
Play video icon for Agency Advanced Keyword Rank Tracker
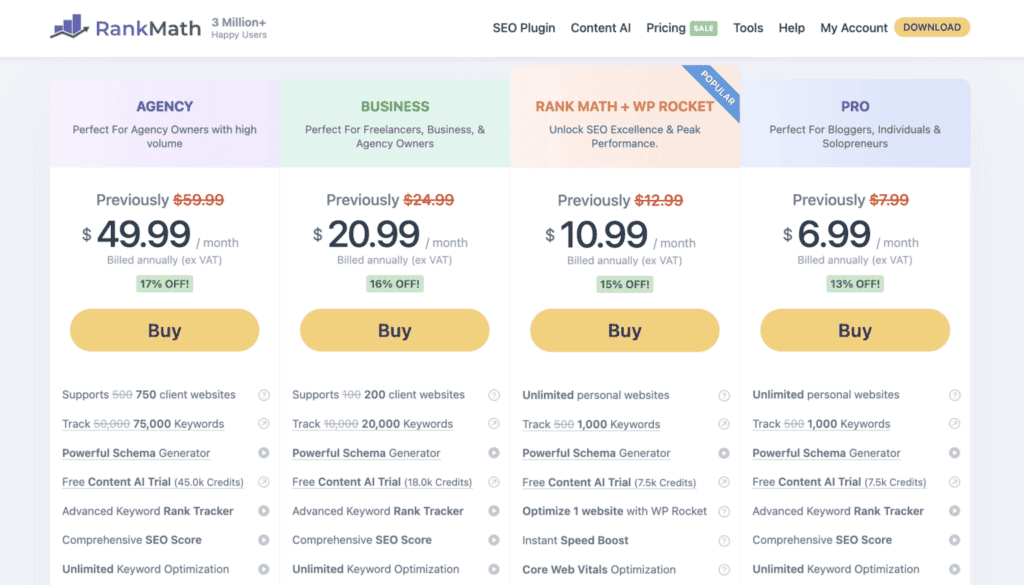click(264, 511)
